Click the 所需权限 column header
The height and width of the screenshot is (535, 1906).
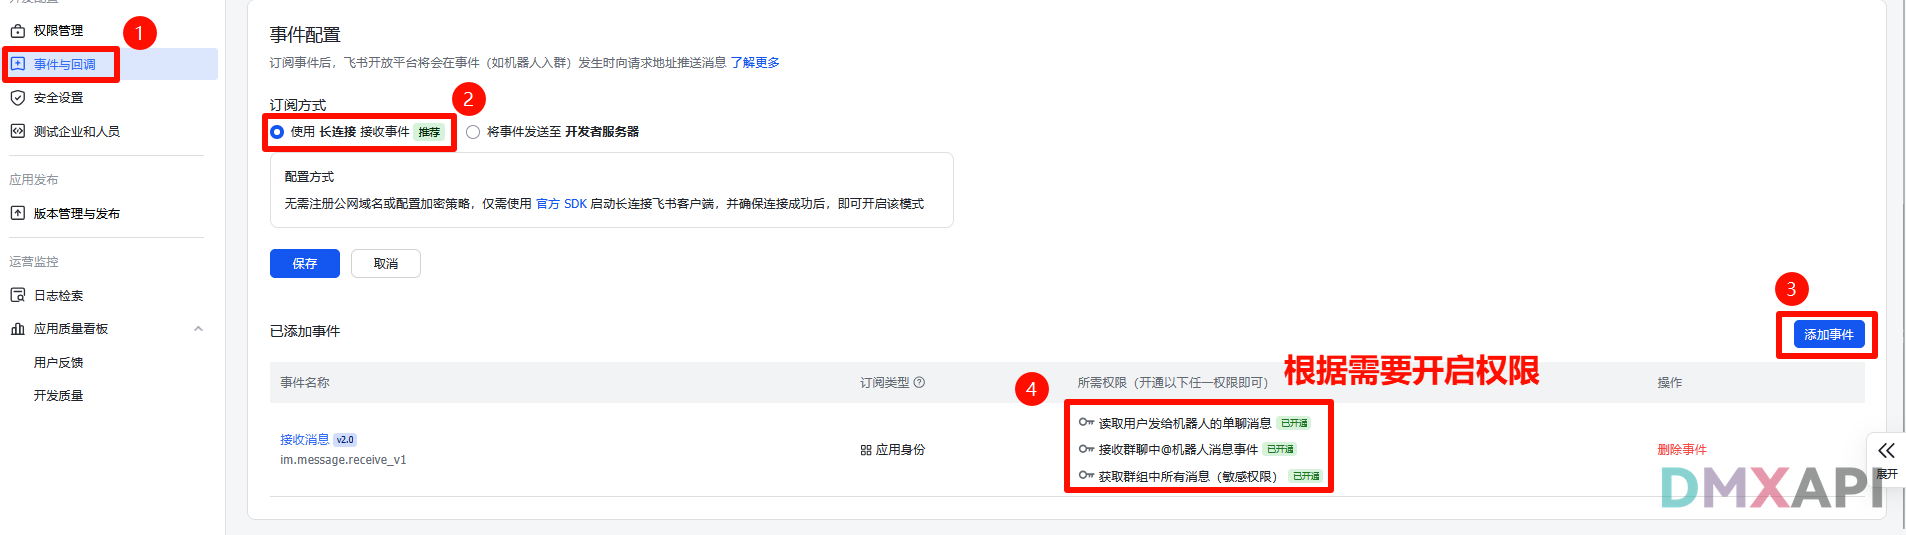pos(1172,382)
